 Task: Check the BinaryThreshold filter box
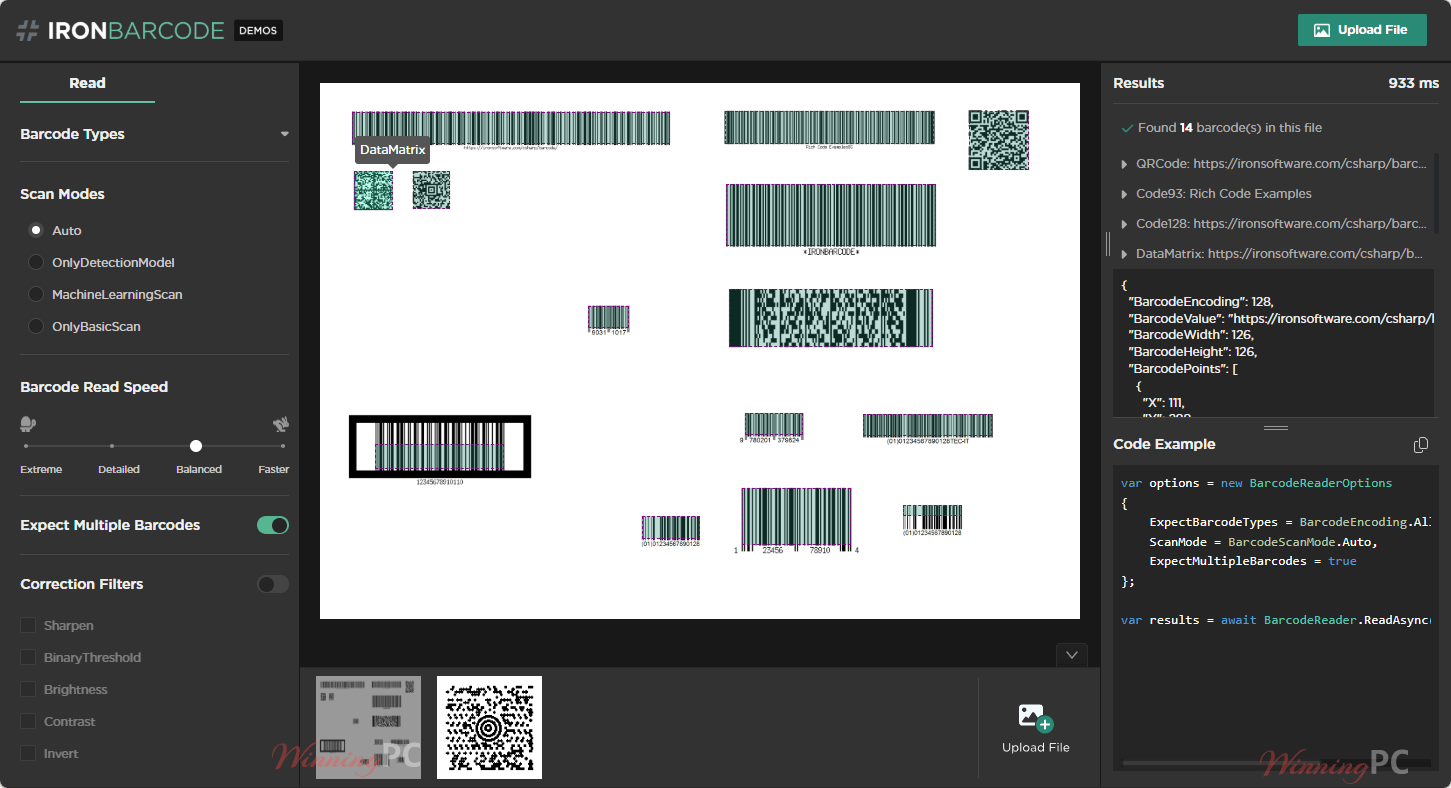pyautogui.click(x=28, y=658)
